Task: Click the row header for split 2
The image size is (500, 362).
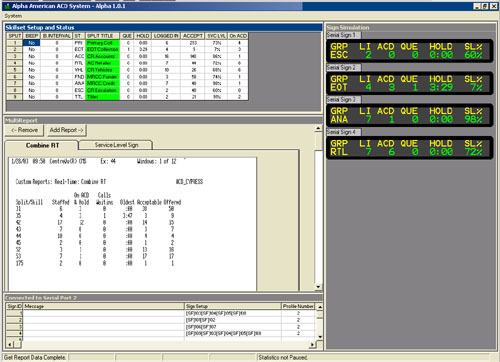Action: coord(15,49)
